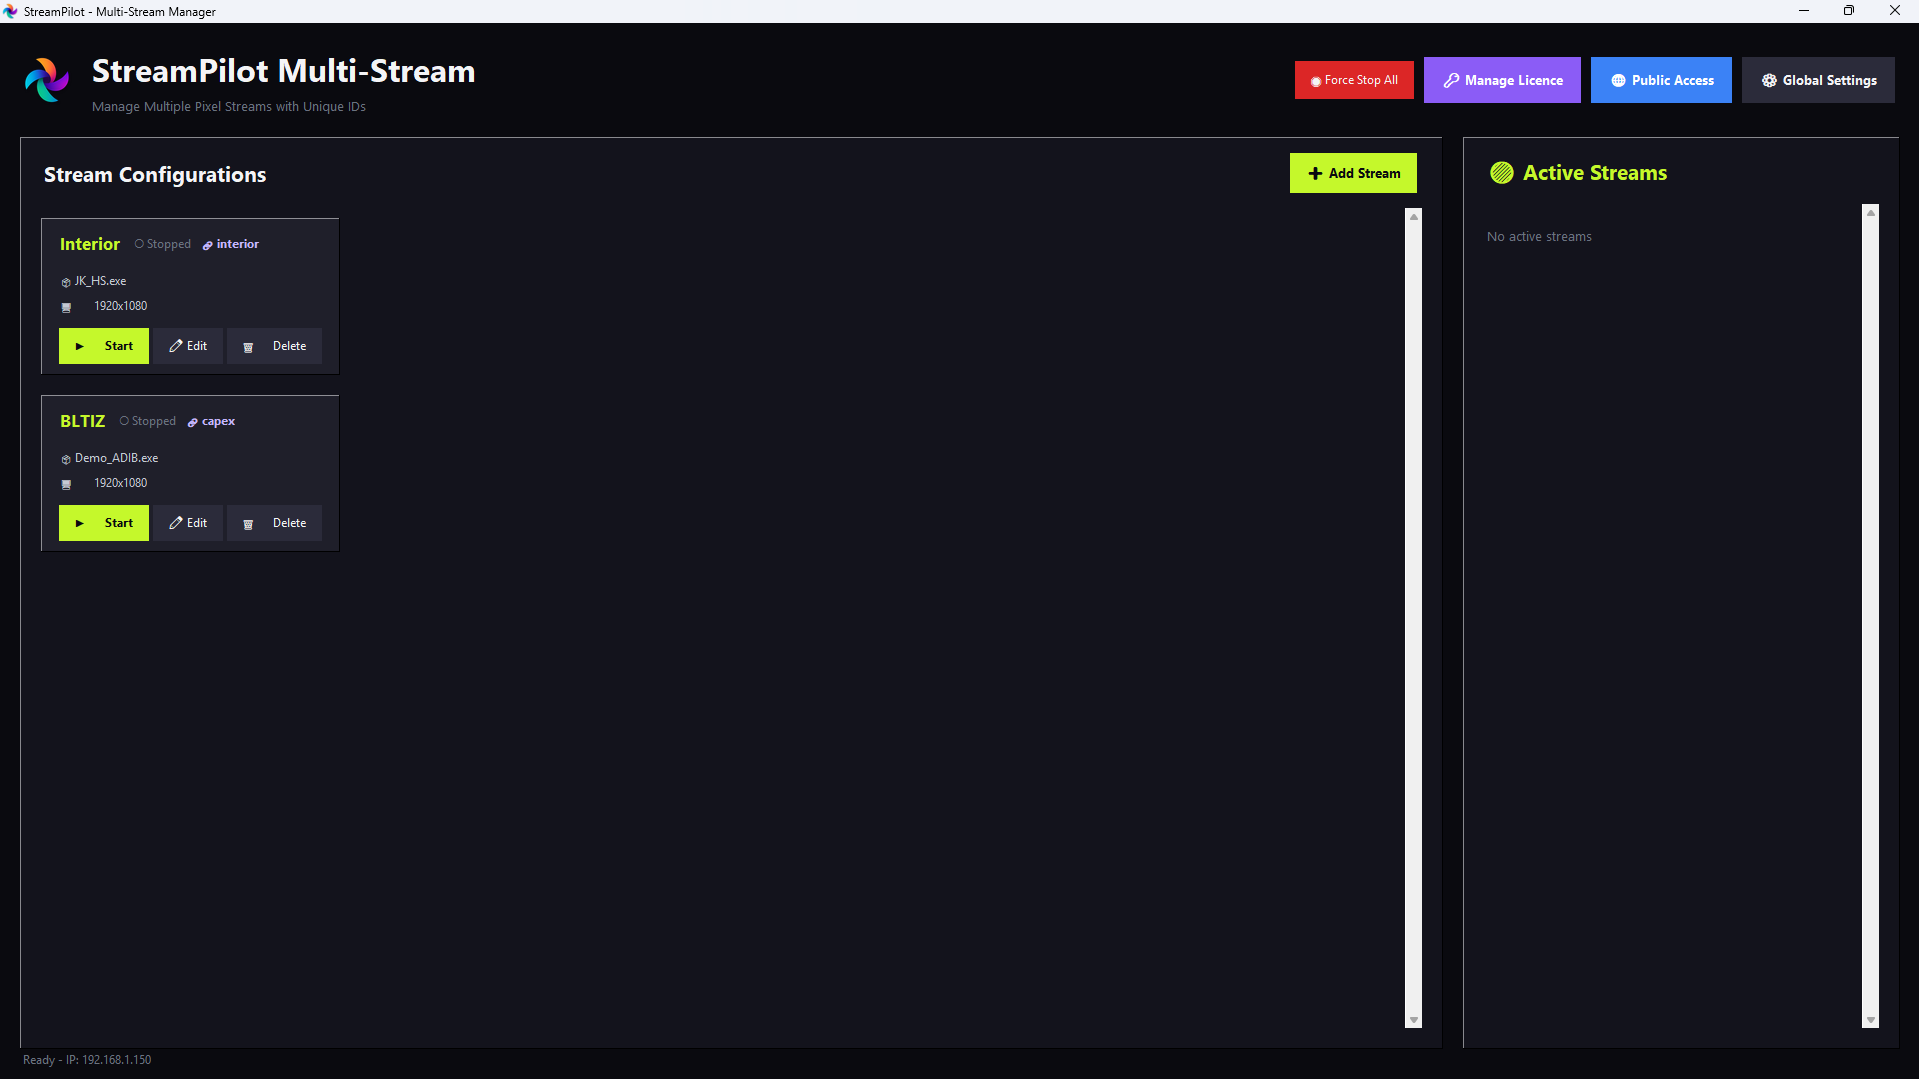Click the Demo_ADIB.exe file name
The width and height of the screenshot is (1919, 1079).
116,458
